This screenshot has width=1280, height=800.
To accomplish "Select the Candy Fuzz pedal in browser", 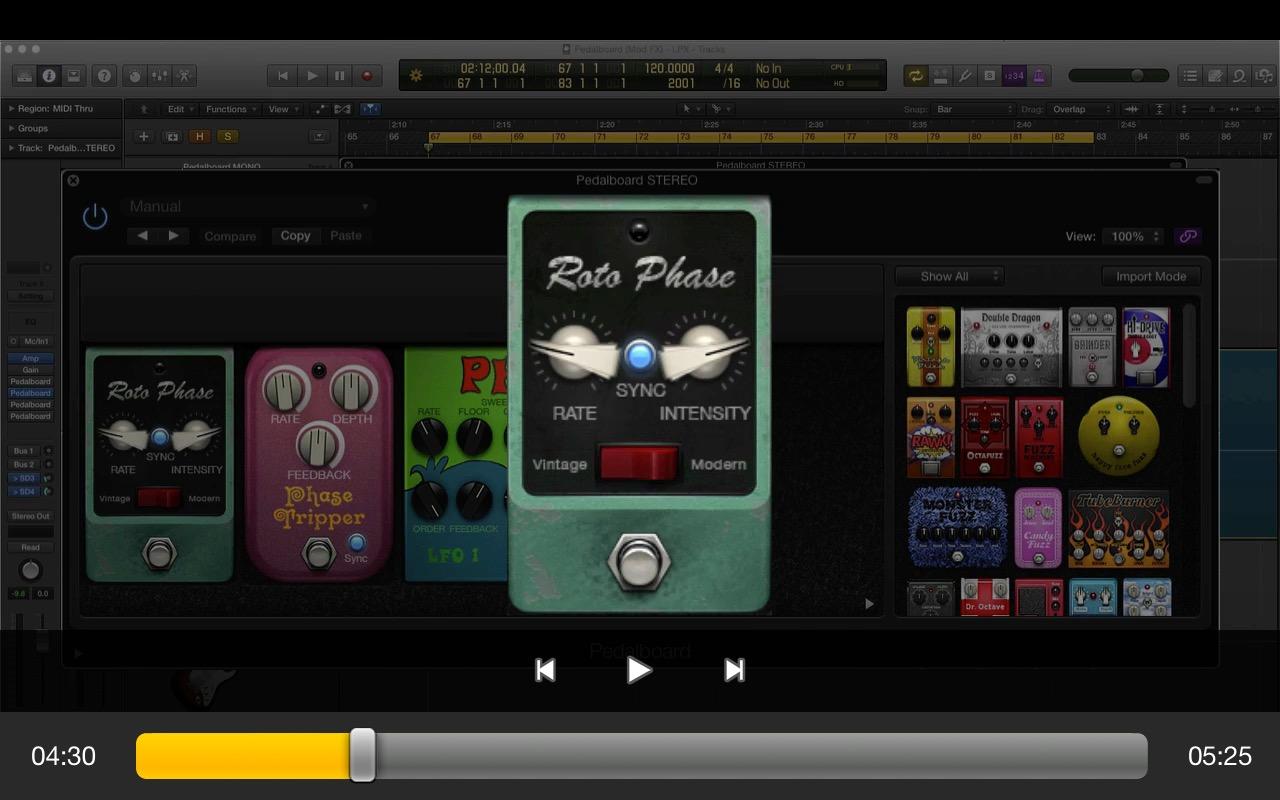I will click(x=1038, y=527).
